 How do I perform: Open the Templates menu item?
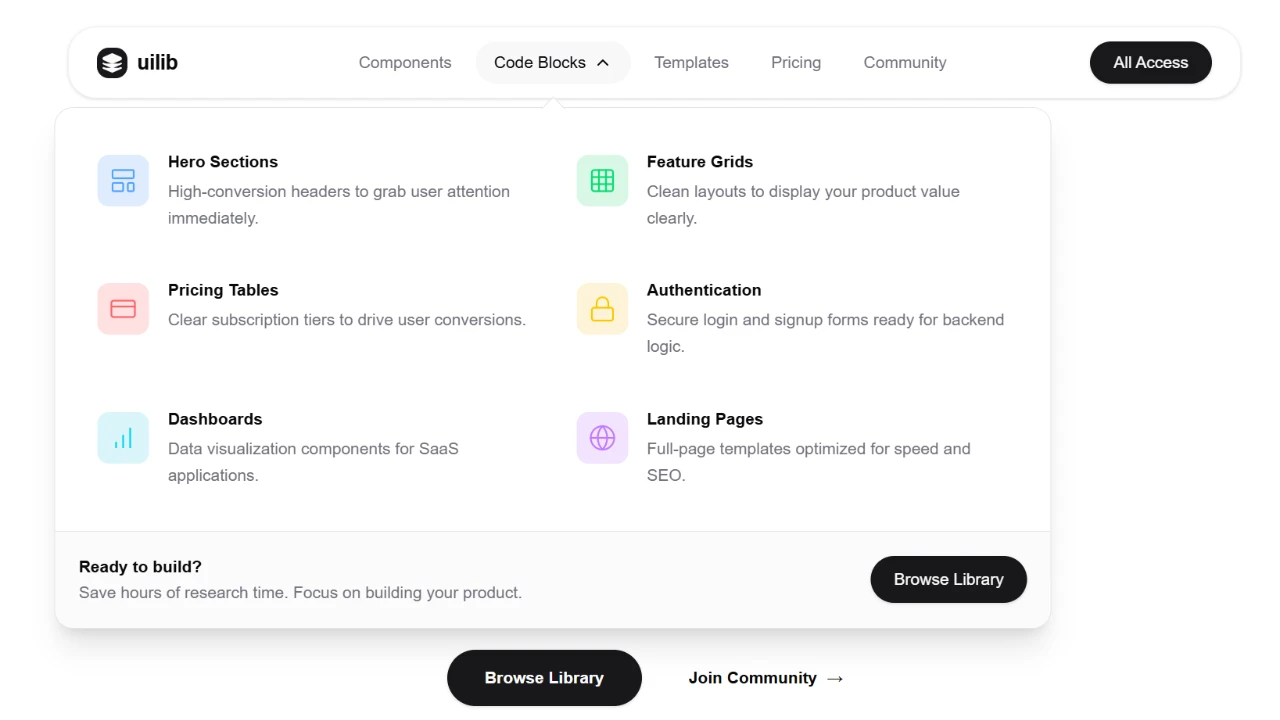point(691,62)
